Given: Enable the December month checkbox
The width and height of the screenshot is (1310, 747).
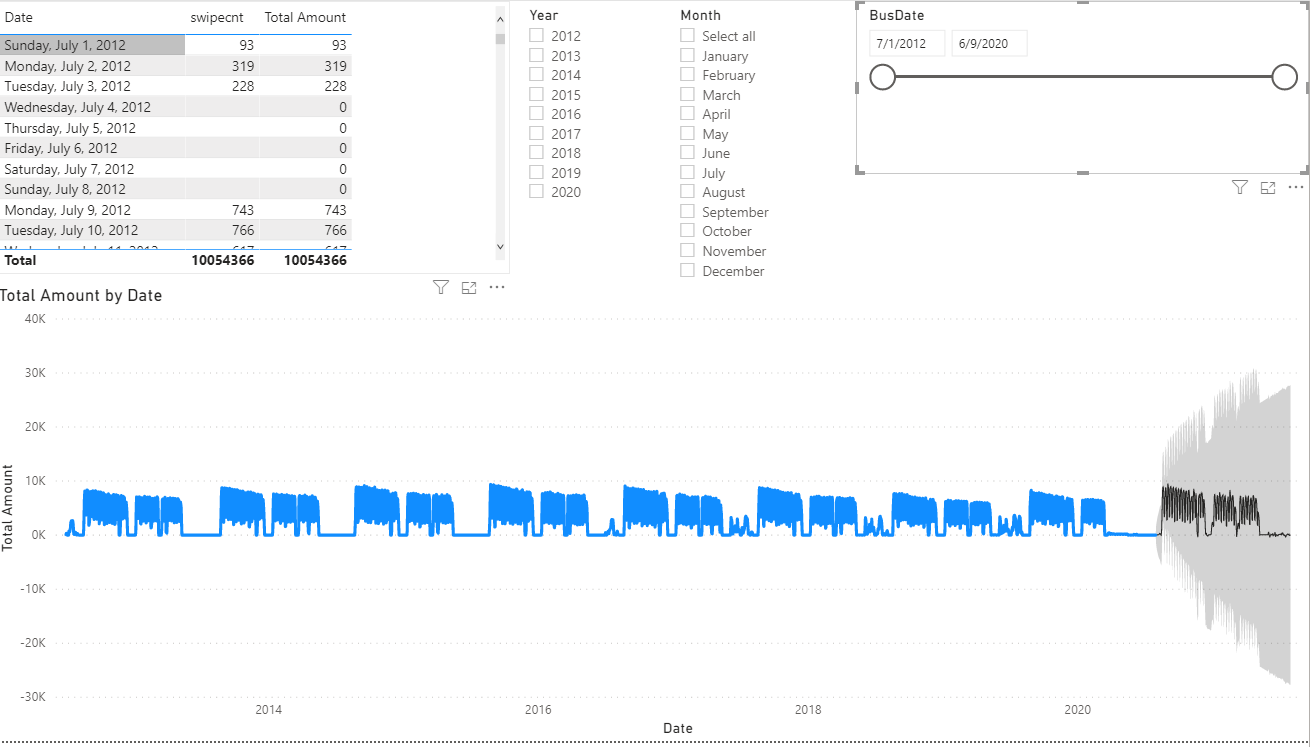Looking at the screenshot, I should pyautogui.click(x=688, y=270).
